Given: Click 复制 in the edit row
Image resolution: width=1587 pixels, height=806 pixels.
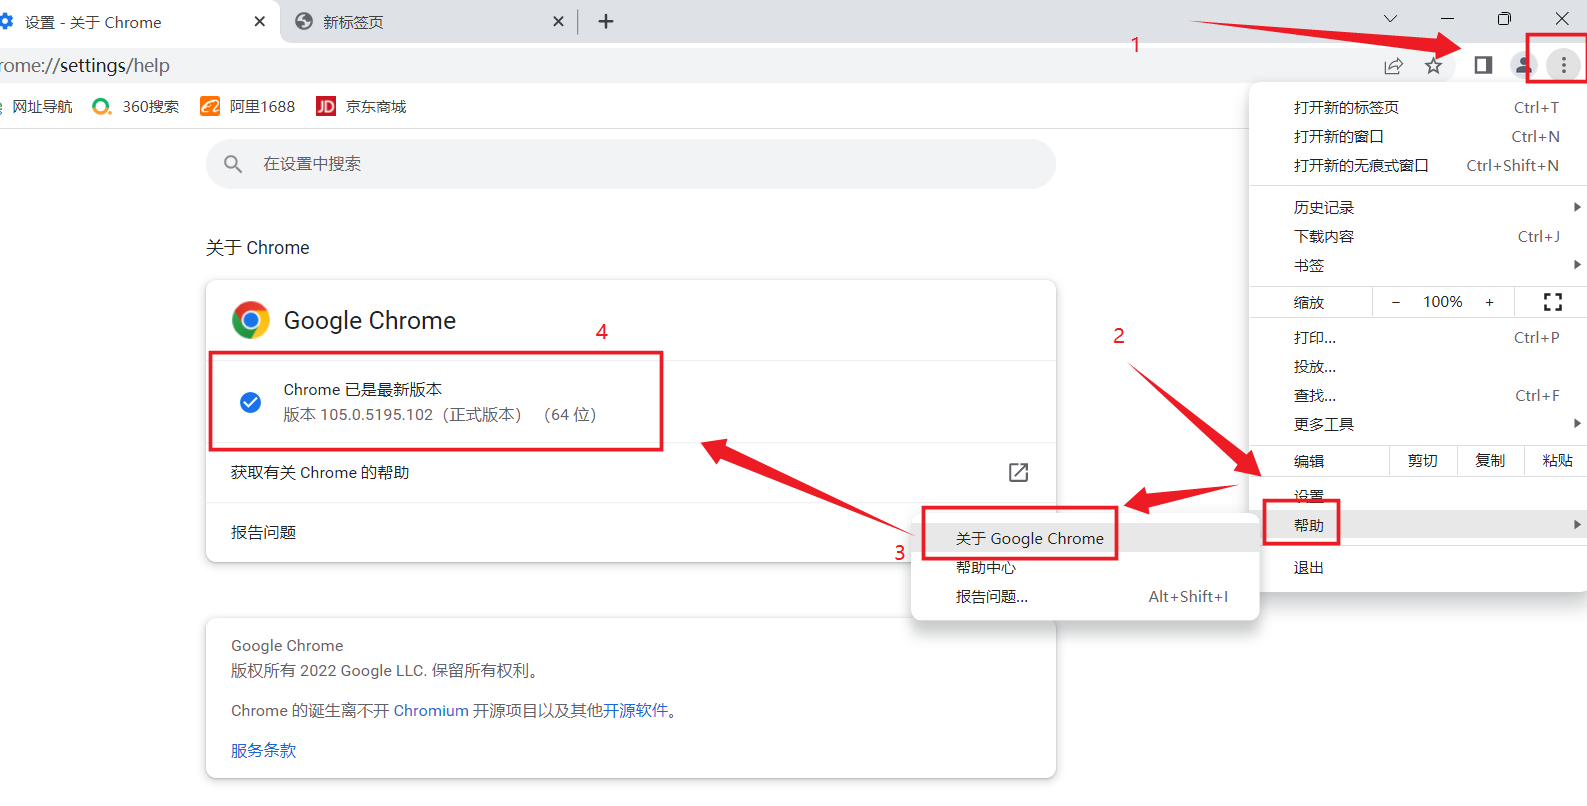Looking at the screenshot, I should click(1490, 461).
